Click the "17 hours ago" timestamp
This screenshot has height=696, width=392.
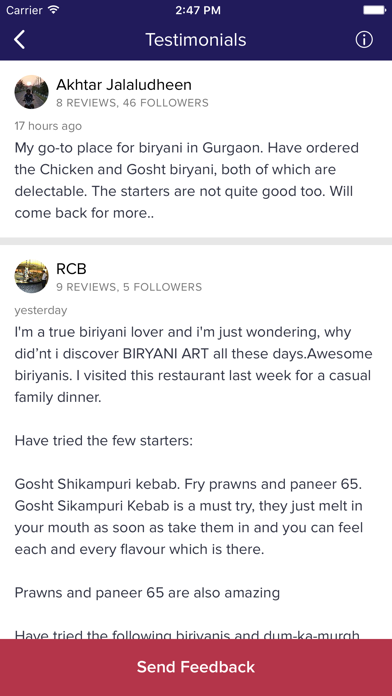[48, 126]
